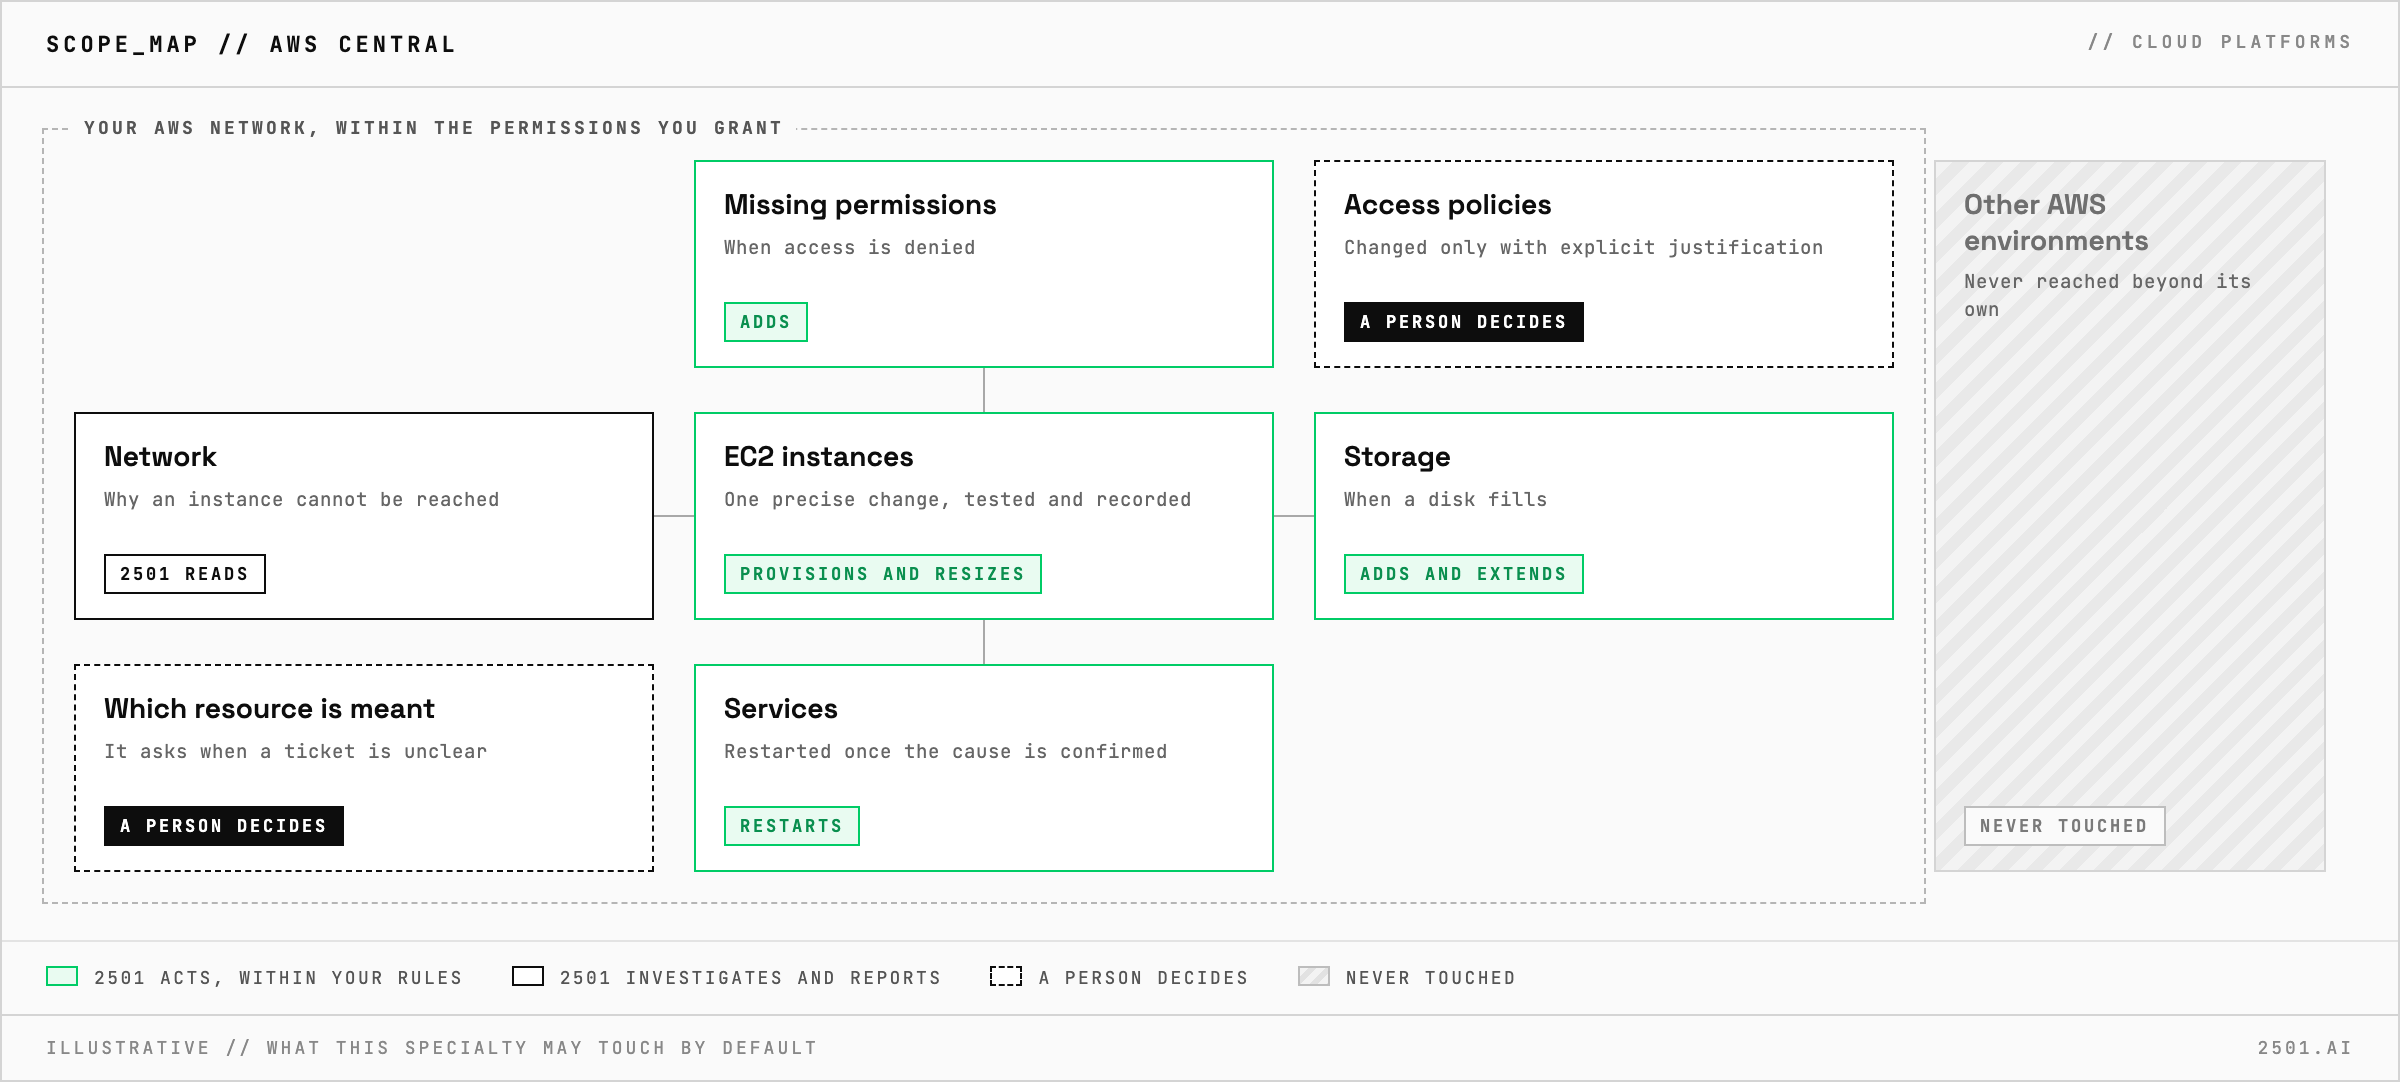The width and height of the screenshot is (2400, 1082).
Task: Click the // CLOUD PLATFORMS header label
Action: 2220,42
